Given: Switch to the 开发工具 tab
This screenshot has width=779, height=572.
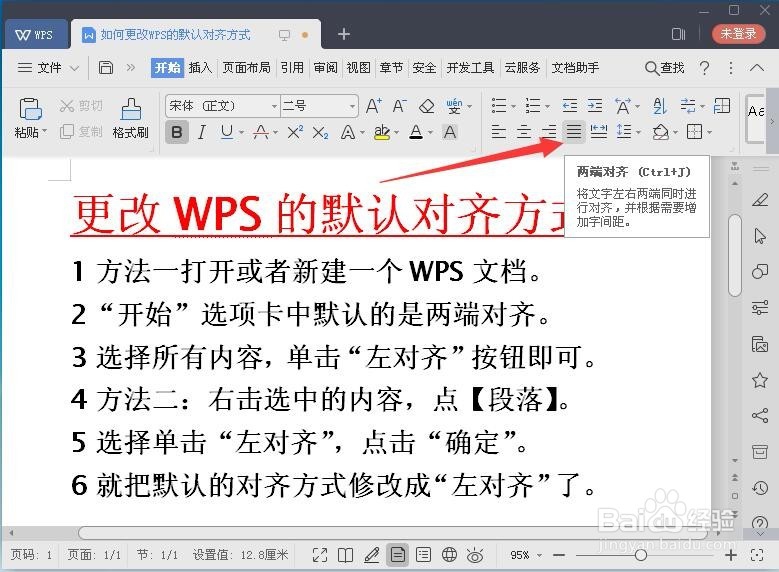Looking at the screenshot, I should [470, 68].
